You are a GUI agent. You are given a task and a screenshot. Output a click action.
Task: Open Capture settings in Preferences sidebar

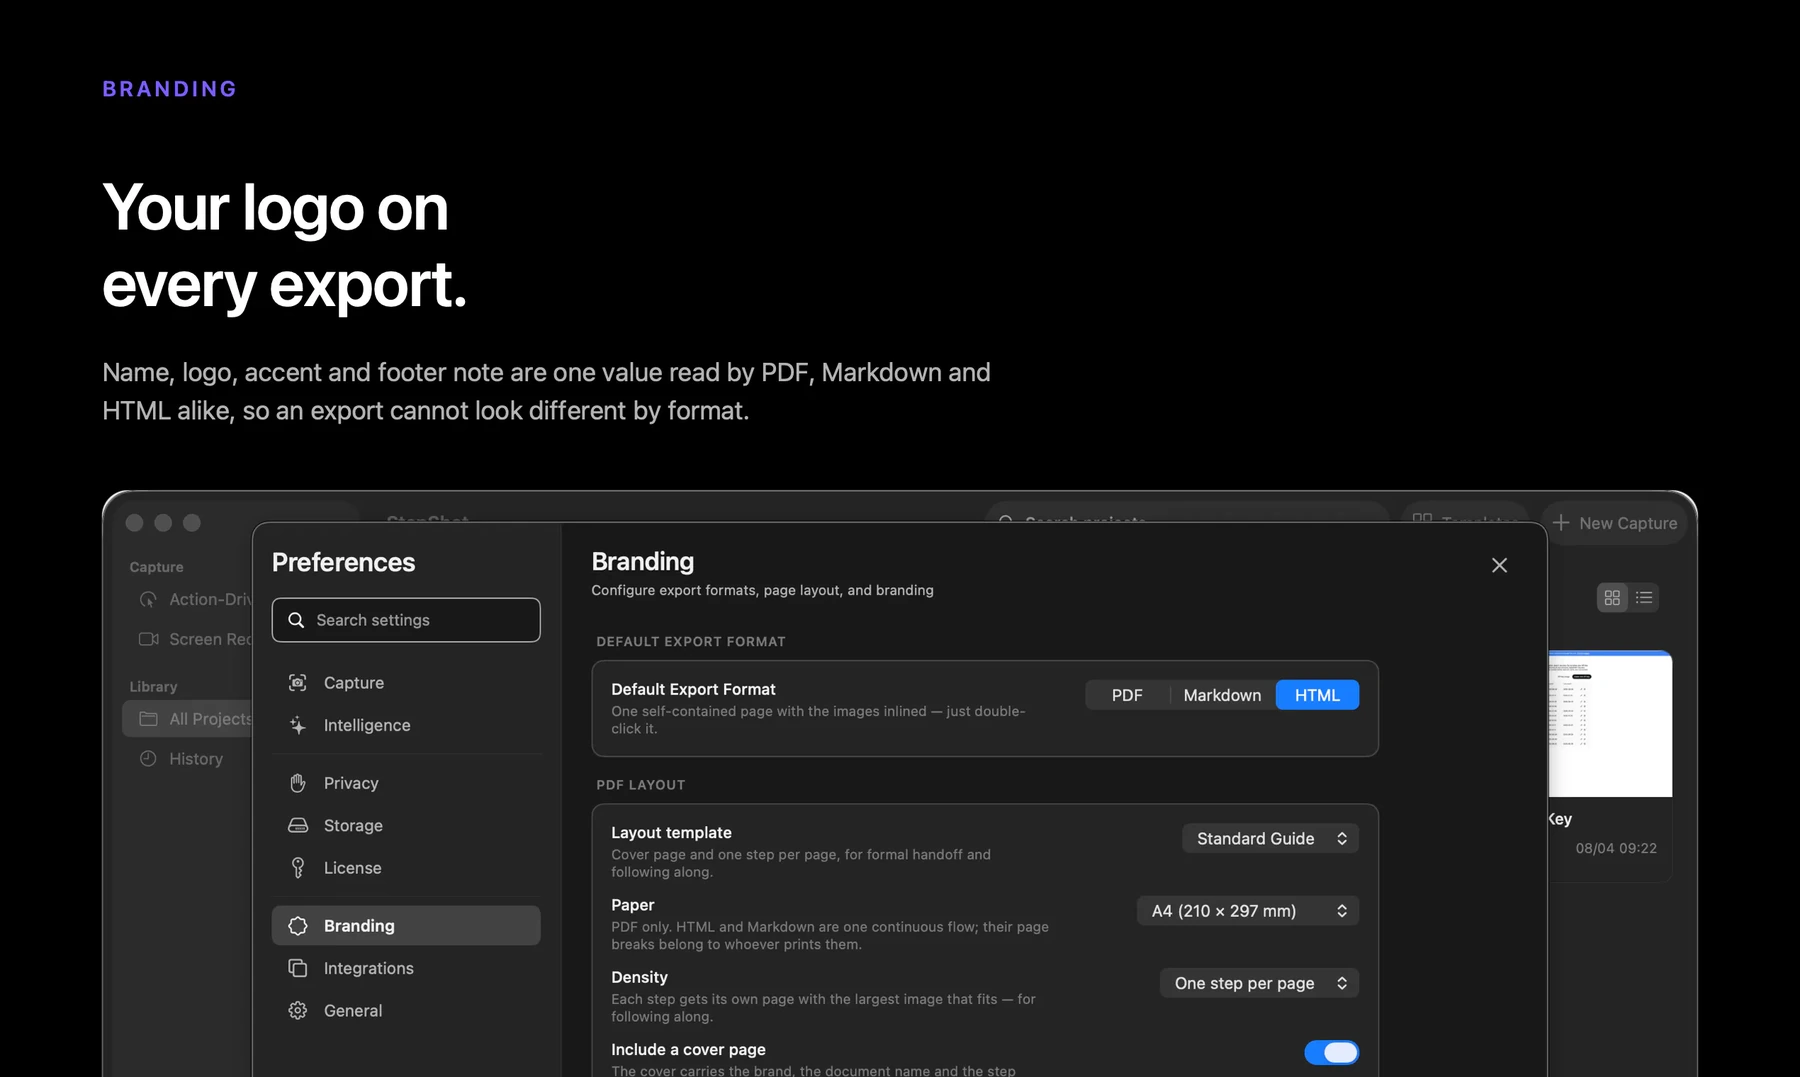pos(405,683)
